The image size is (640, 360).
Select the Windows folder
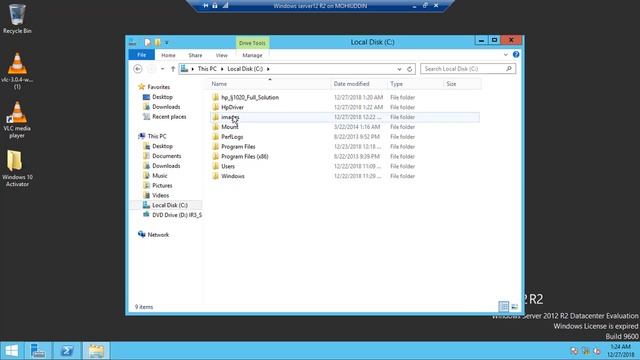coord(233,176)
